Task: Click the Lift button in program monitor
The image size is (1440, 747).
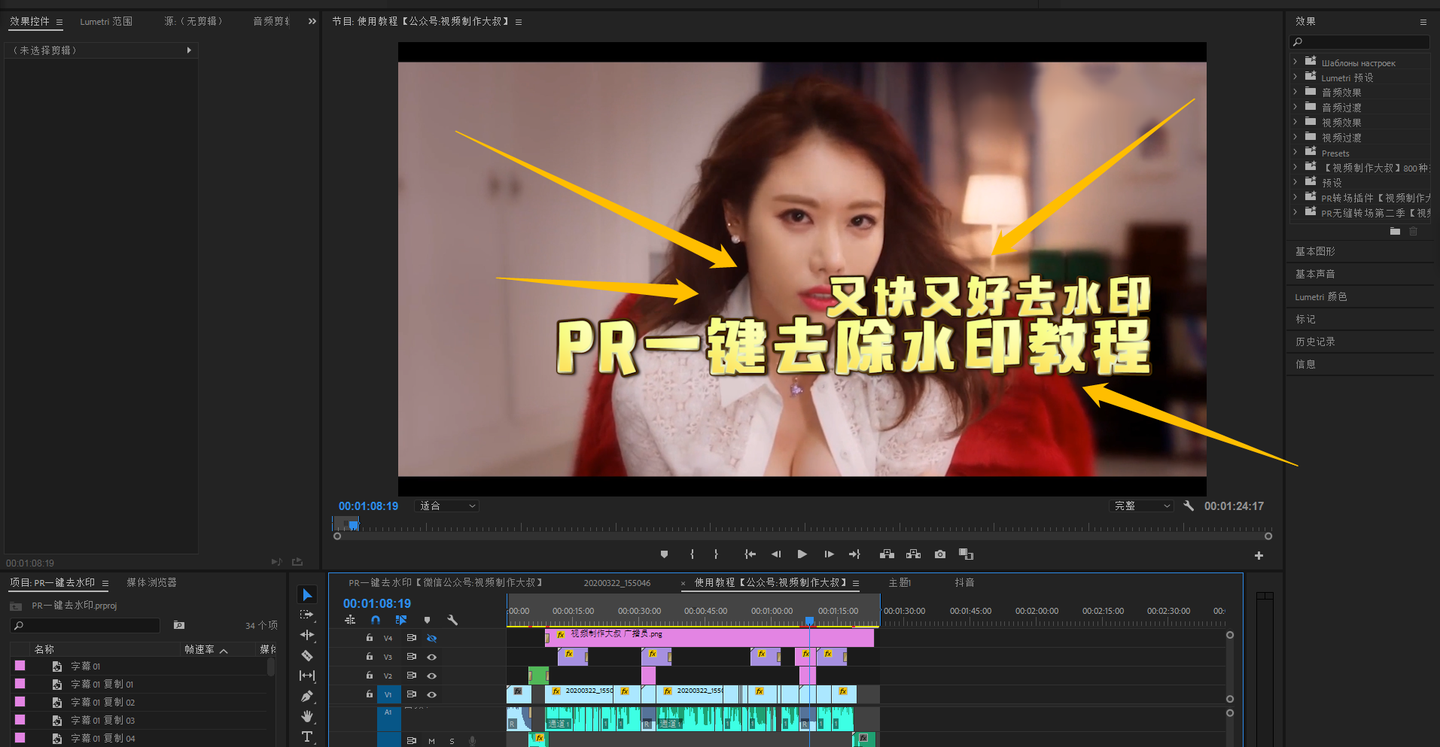Action: [x=887, y=554]
